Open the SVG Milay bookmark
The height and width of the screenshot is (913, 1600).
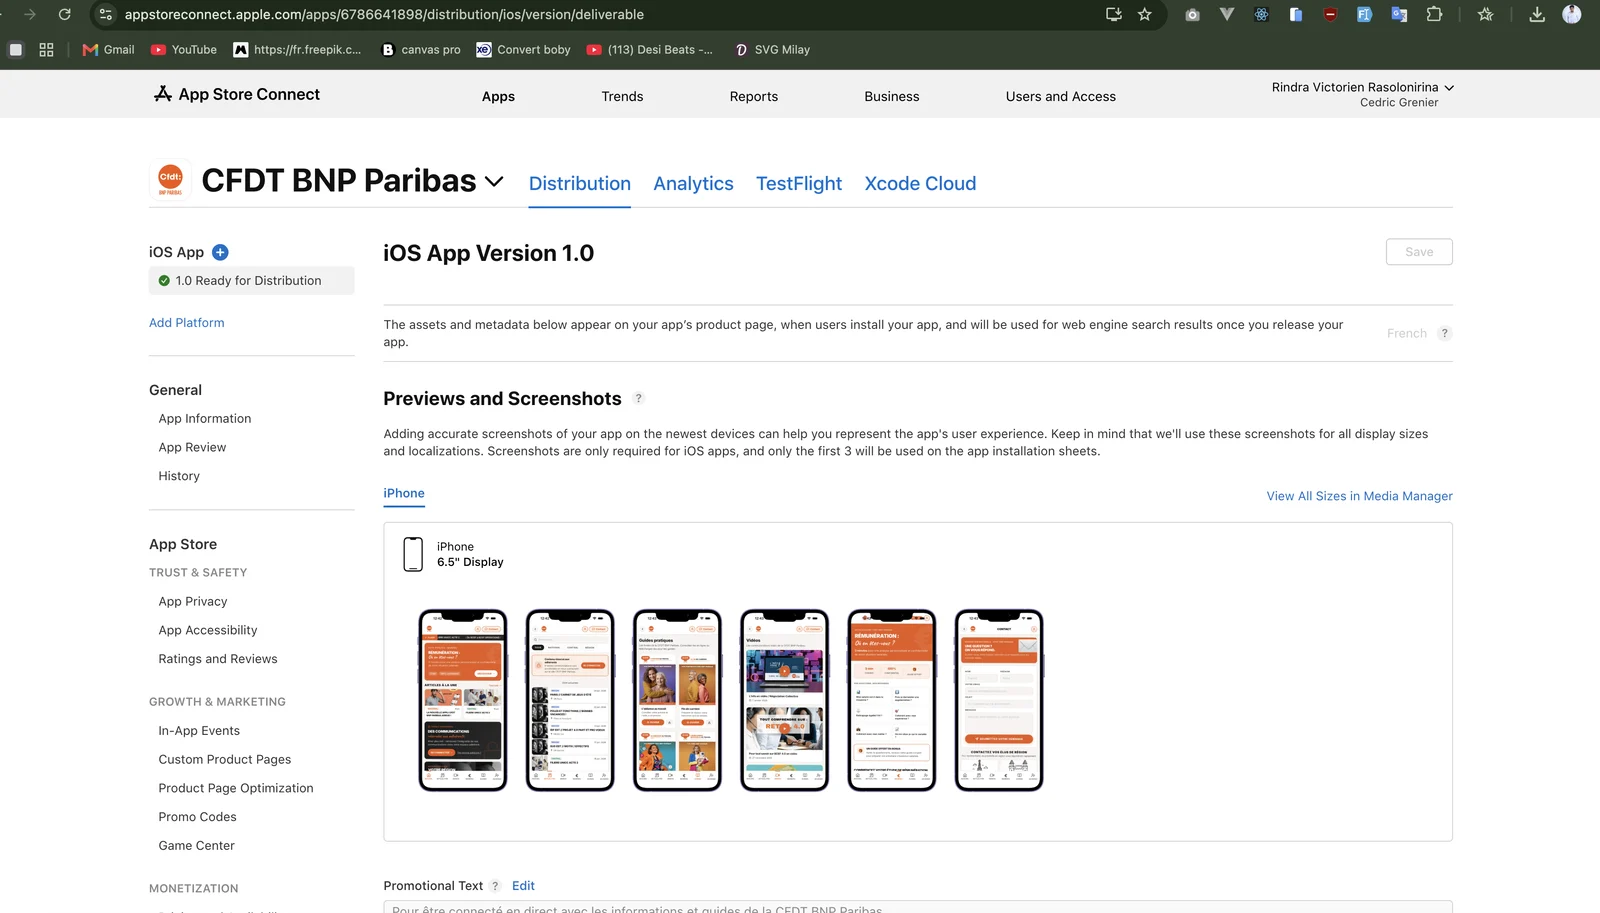pos(772,49)
